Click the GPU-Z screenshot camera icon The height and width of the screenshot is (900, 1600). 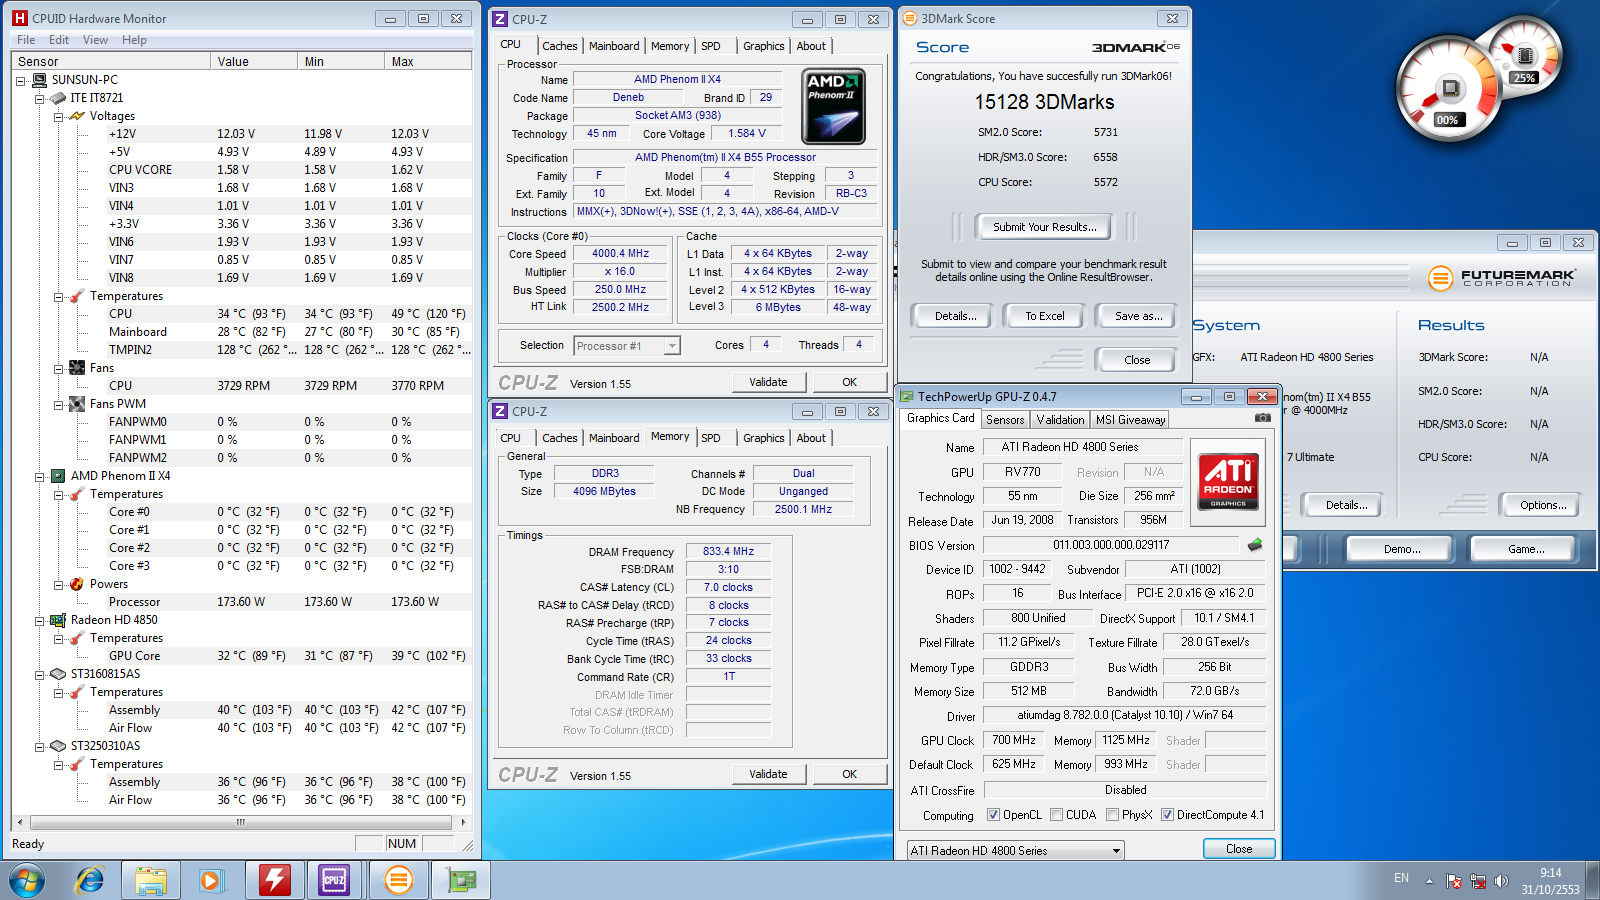click(1263, 418)
